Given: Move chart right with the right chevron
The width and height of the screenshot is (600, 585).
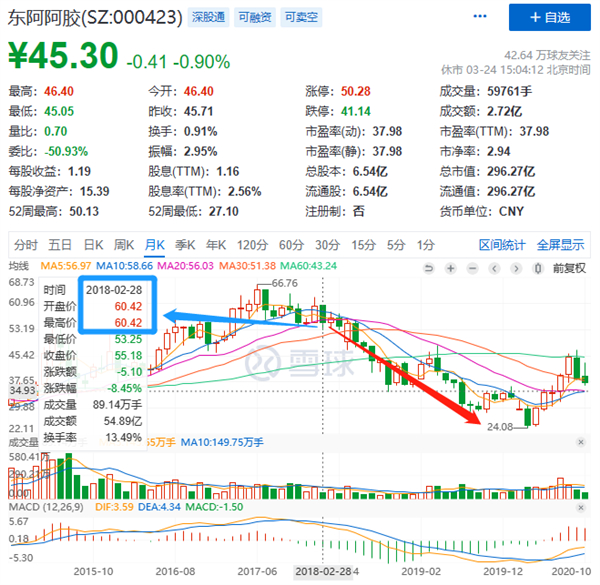Looking at the screenshot, I should click(516, 269).
